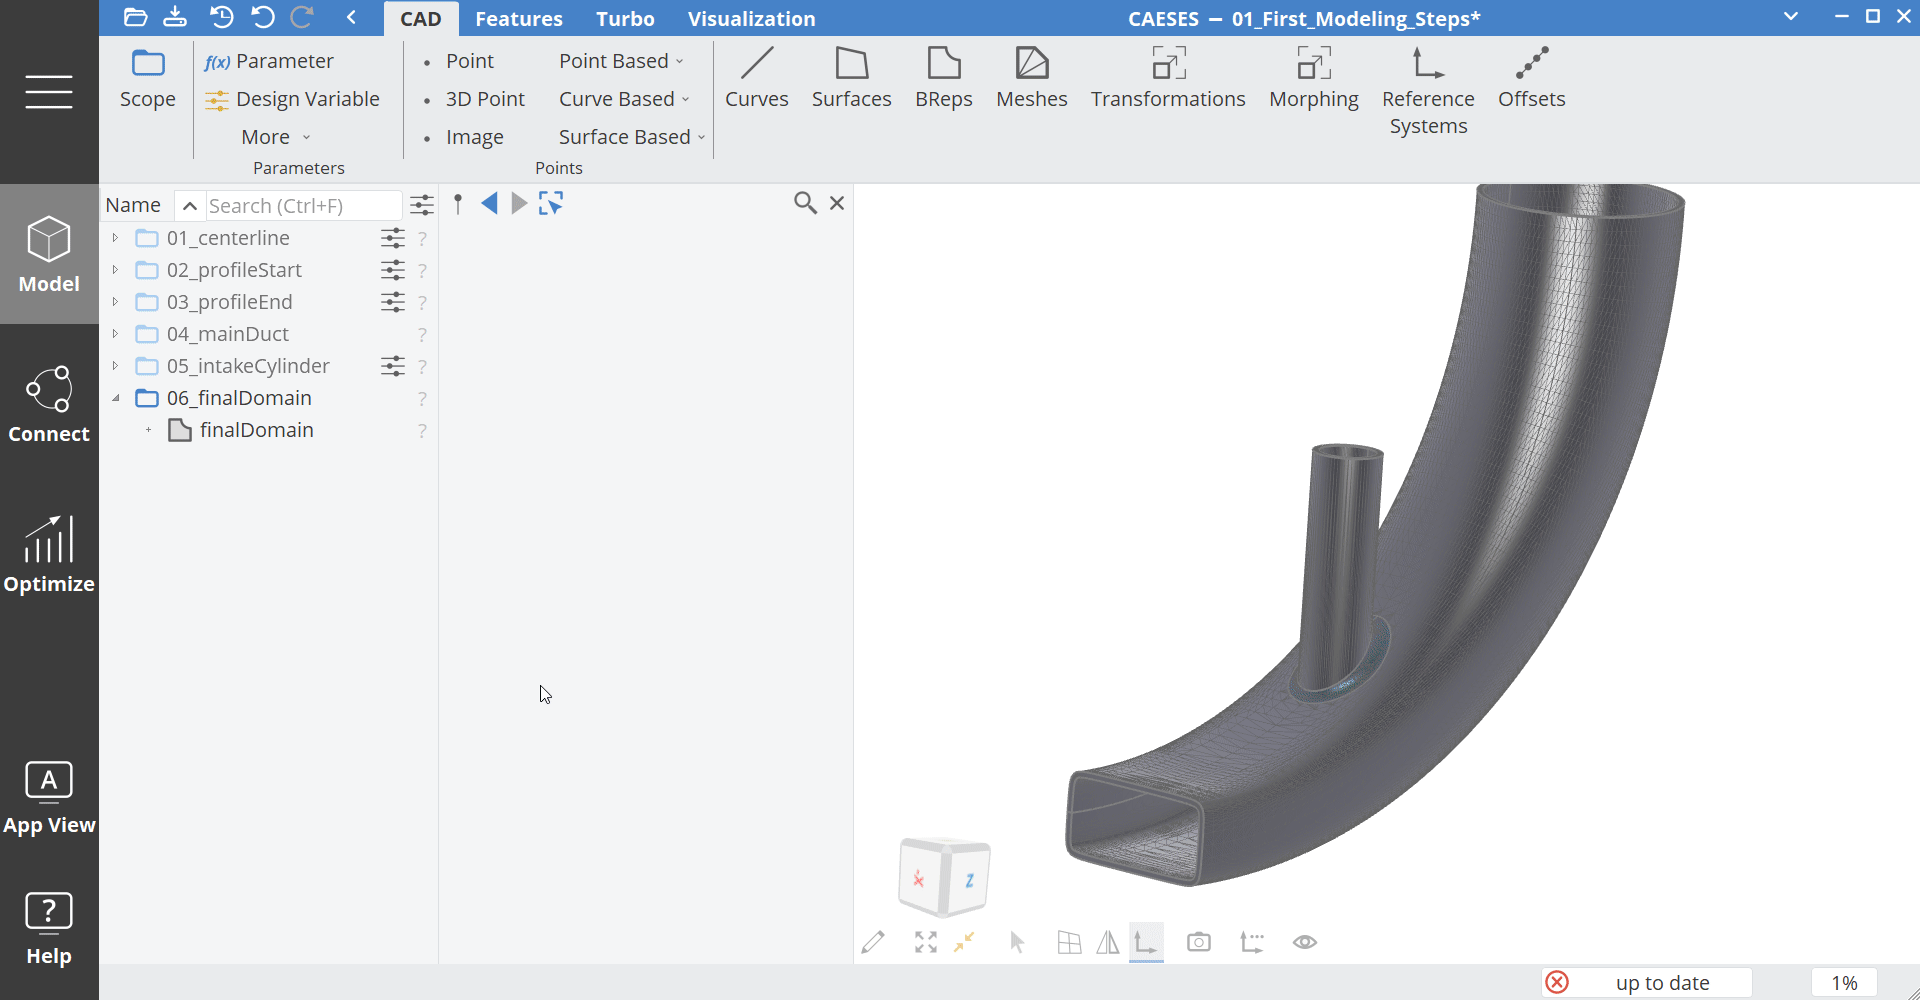Expand the 03_profileEnd folder
This screenshot has width=1920, height=1000.
point(116,302)
